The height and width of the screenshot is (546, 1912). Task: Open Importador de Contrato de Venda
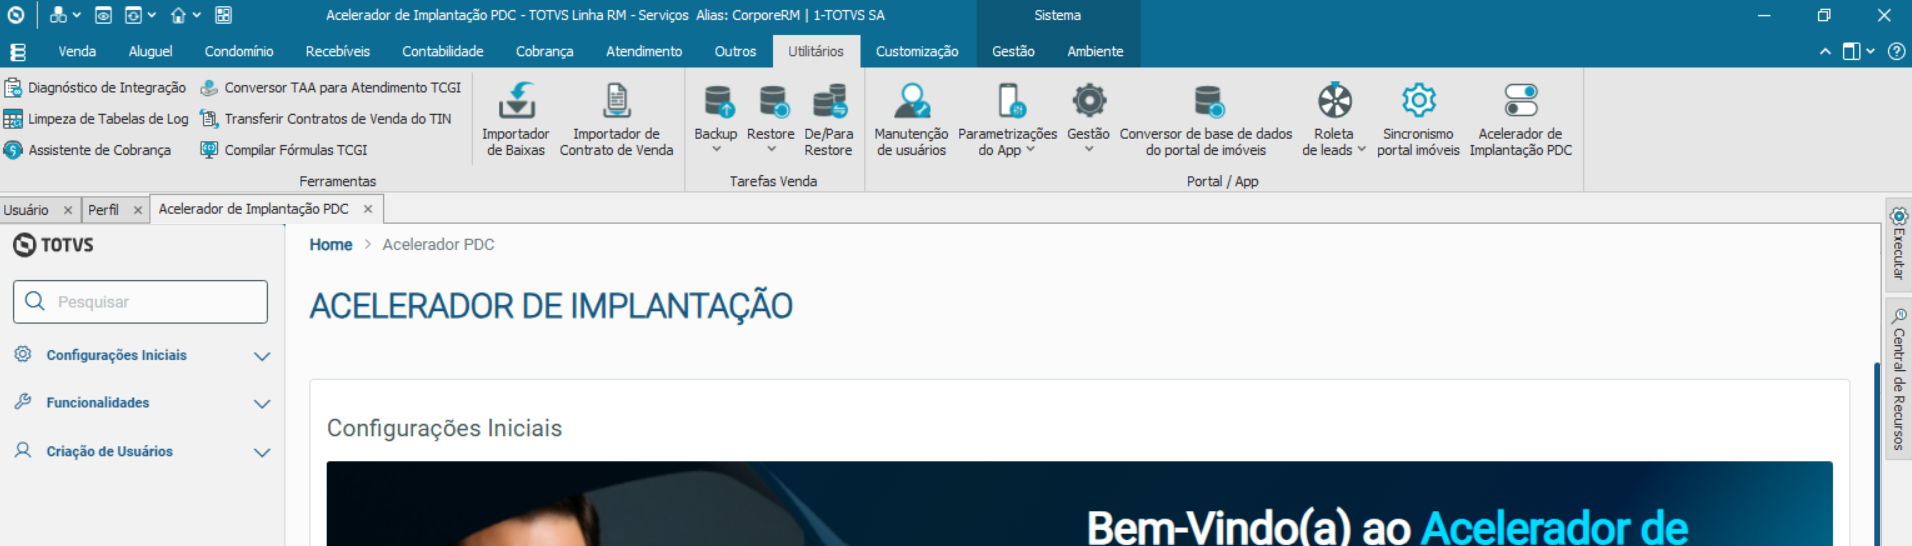coord(616,120)
